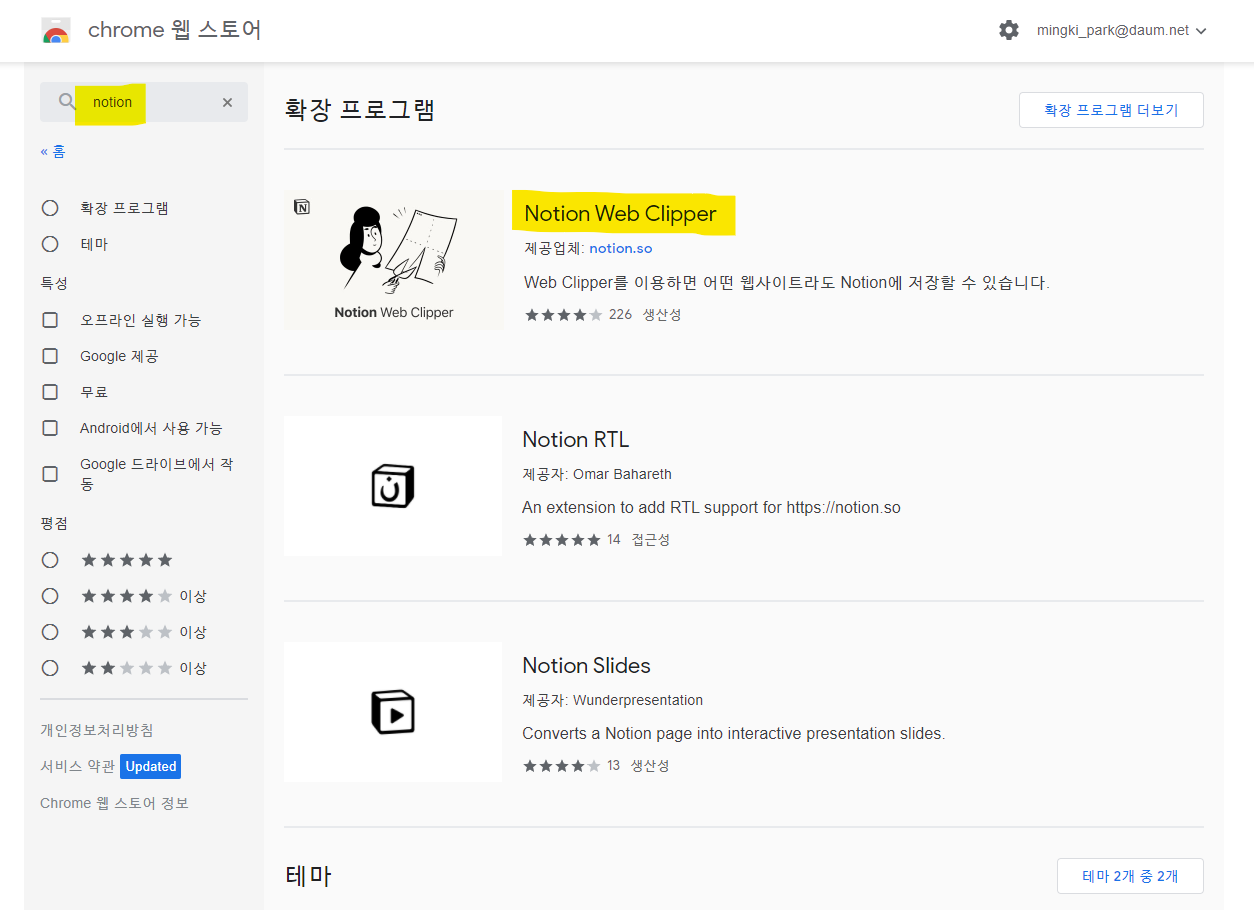Viewport: 1254px width, 910px height.
Task: Click the 확장 프로그램 section heading
Action: pyautogui.click(x=360, y=109)
